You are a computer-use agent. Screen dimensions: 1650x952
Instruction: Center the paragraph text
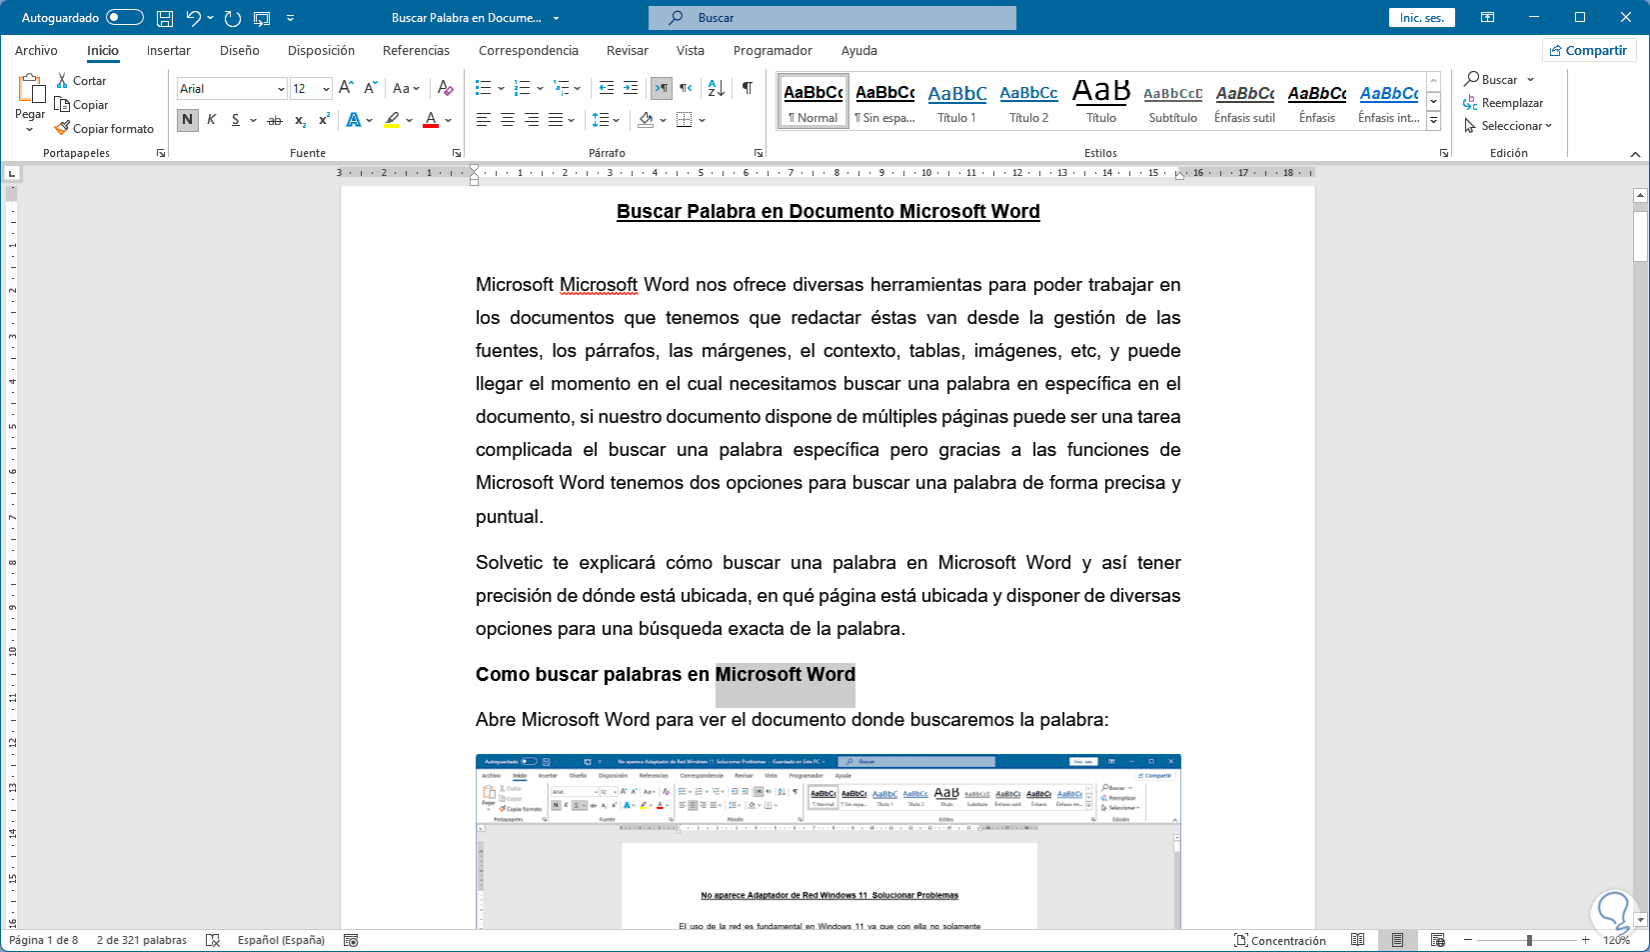tap(507, 120)
